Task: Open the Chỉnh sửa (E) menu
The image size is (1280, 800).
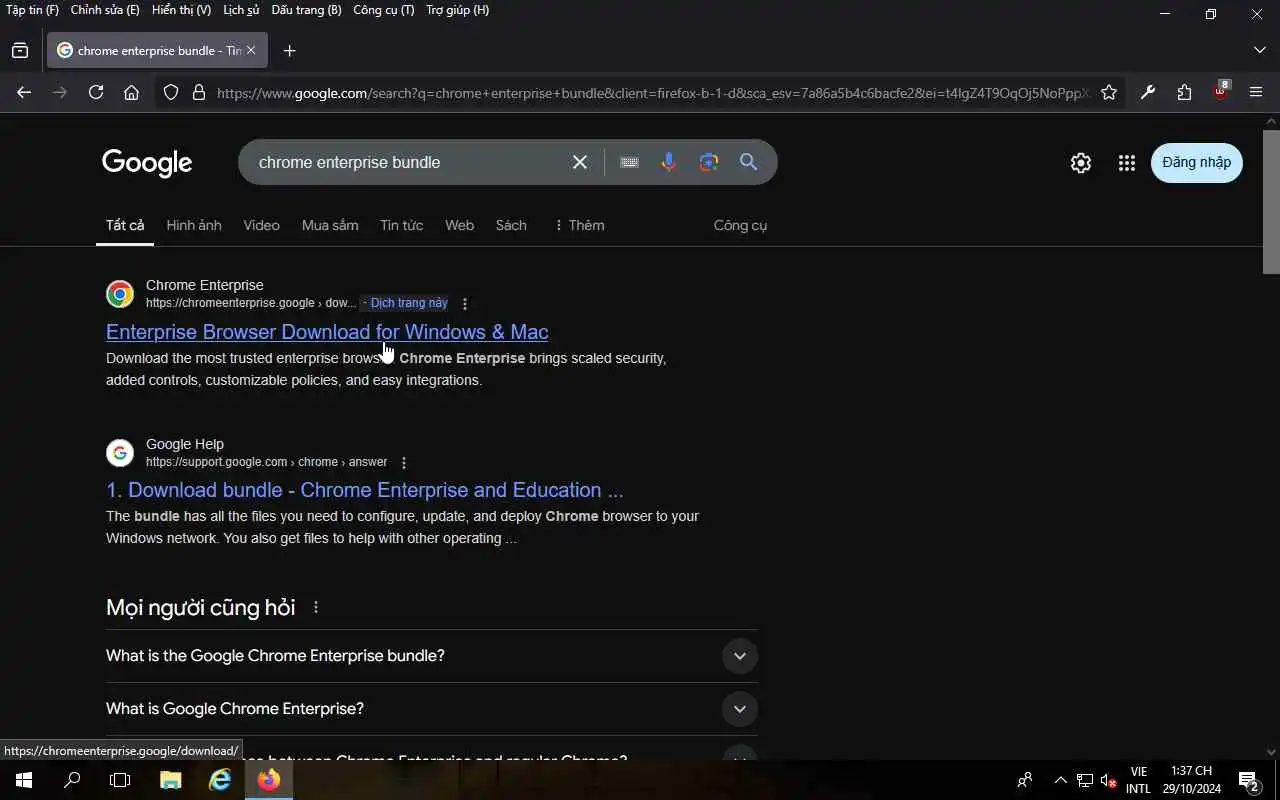Action: (x=105, y=10)
